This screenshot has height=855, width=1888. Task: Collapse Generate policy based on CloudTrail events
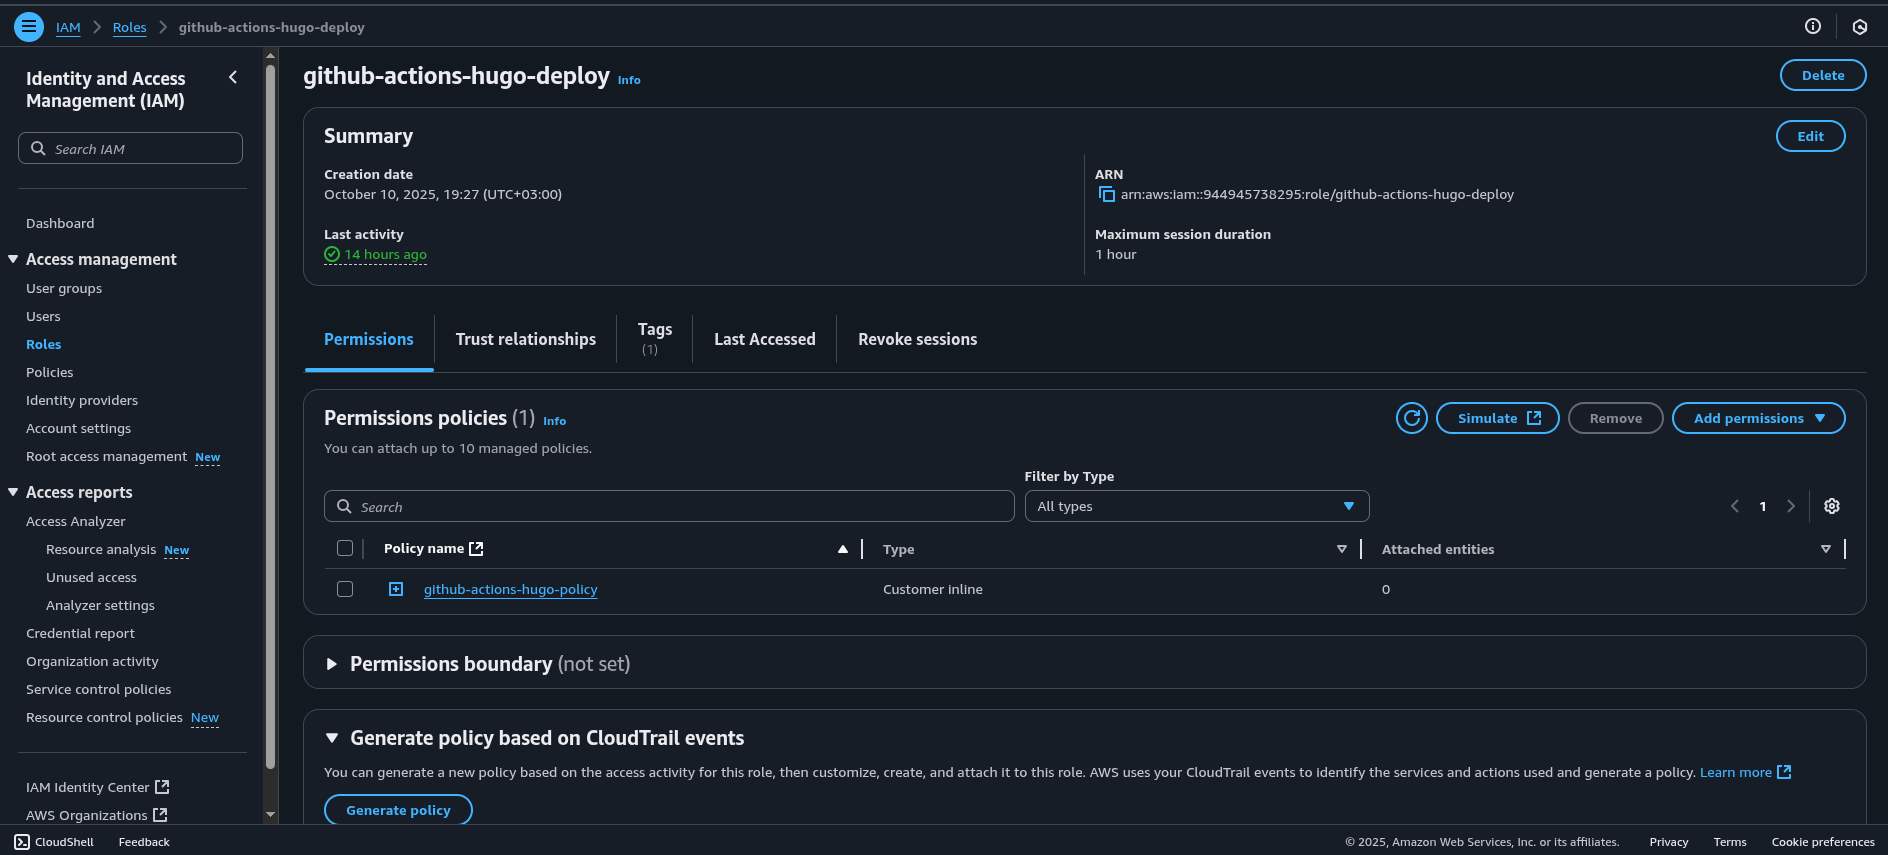[332, 738]
